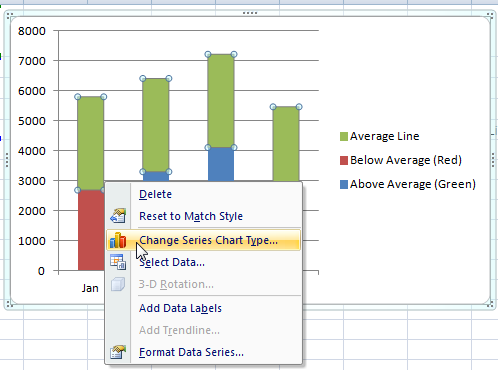The width and height of the screenshot is (498, 370).
Task: Click the 4000 value axis label
Action: [32, 151]
